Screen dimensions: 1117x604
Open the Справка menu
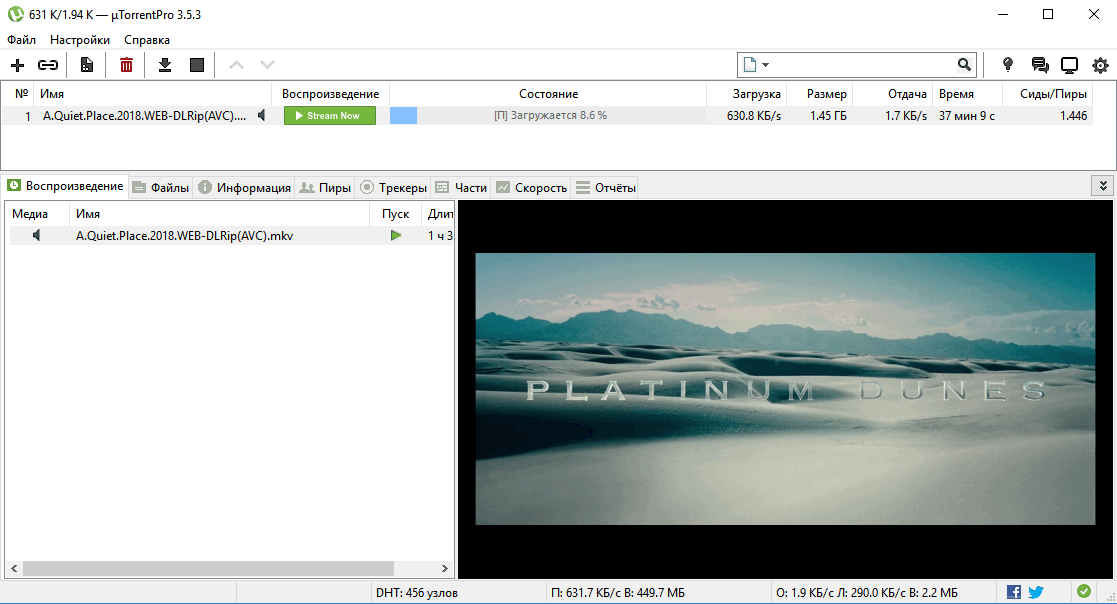[x=147, y=40]
